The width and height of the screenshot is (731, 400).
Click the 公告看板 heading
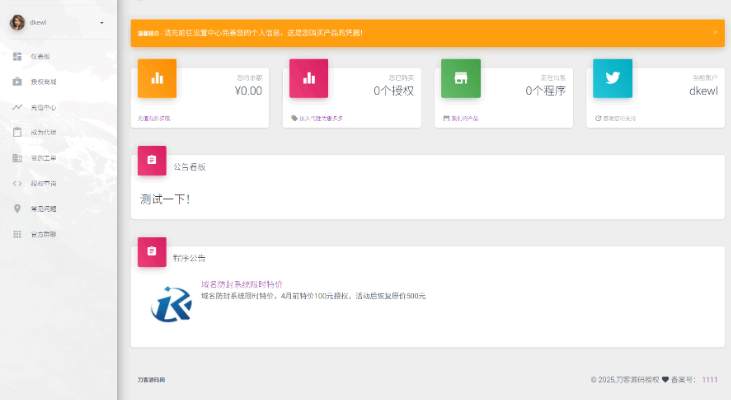pos(189,167)
